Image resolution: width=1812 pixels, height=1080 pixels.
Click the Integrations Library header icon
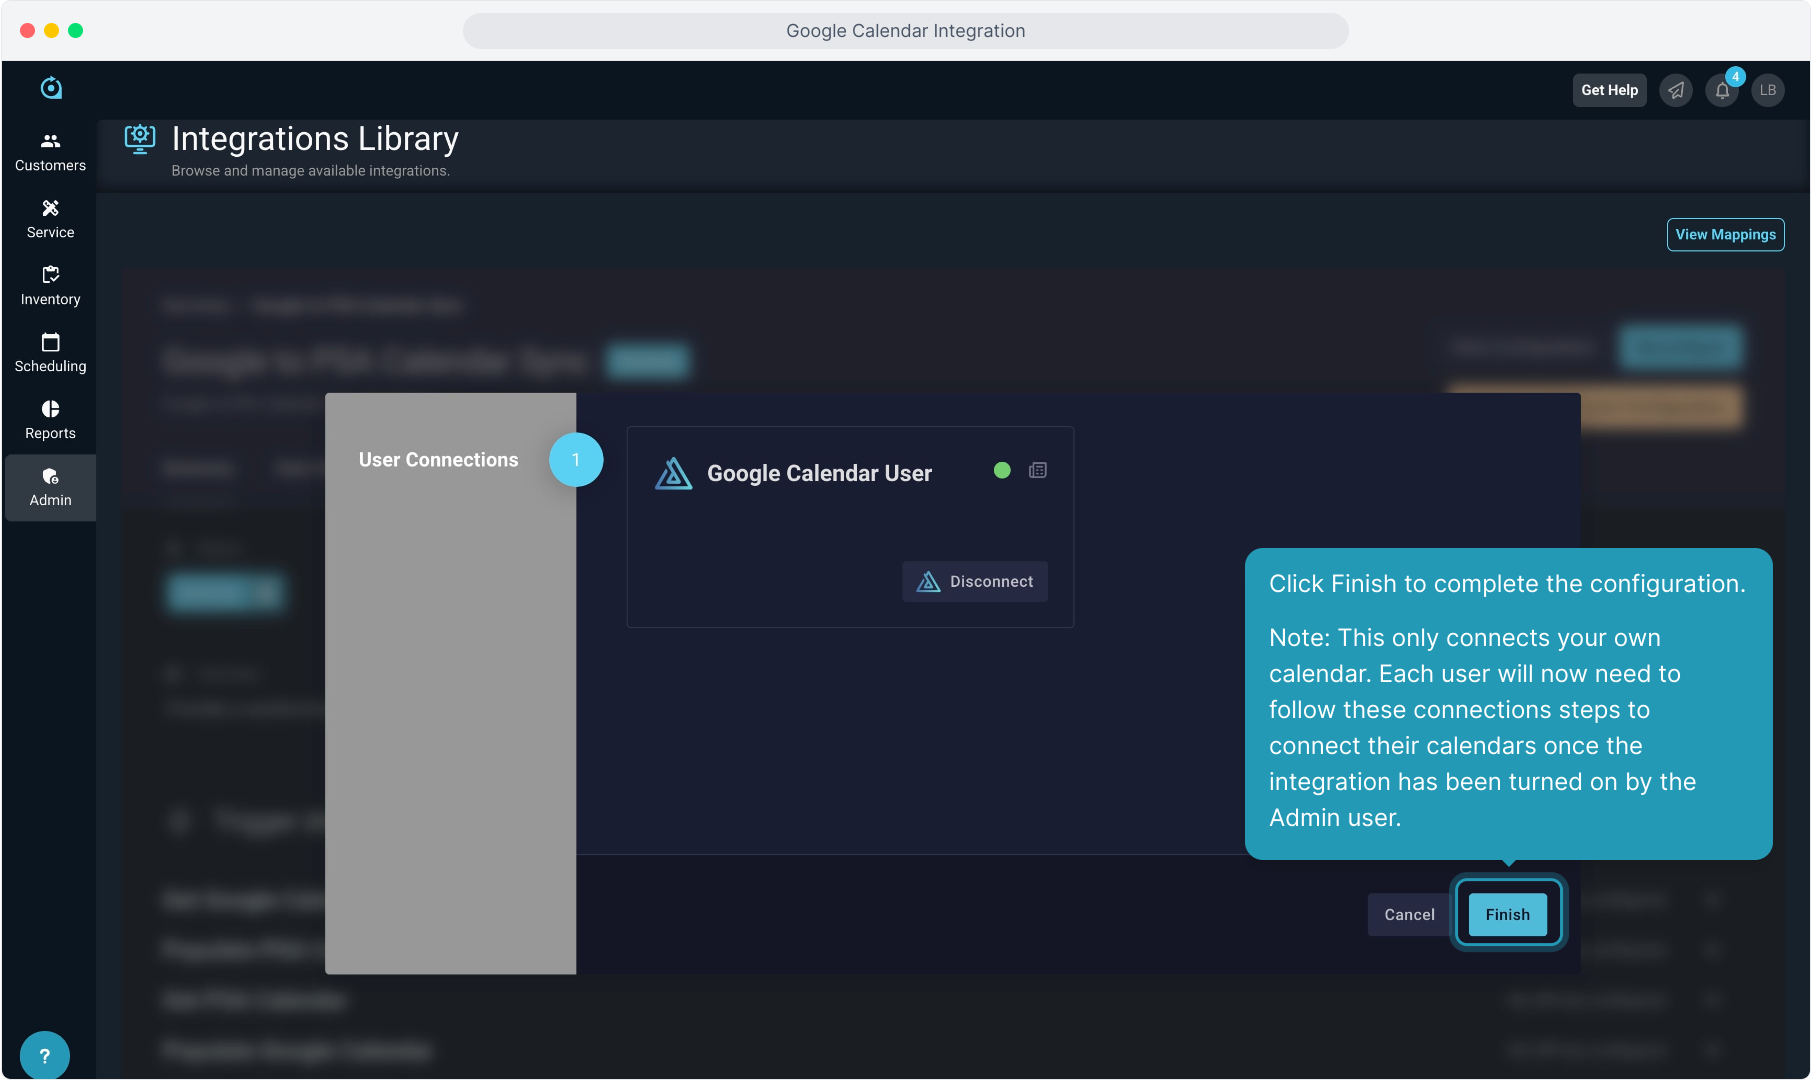(140, 139)
